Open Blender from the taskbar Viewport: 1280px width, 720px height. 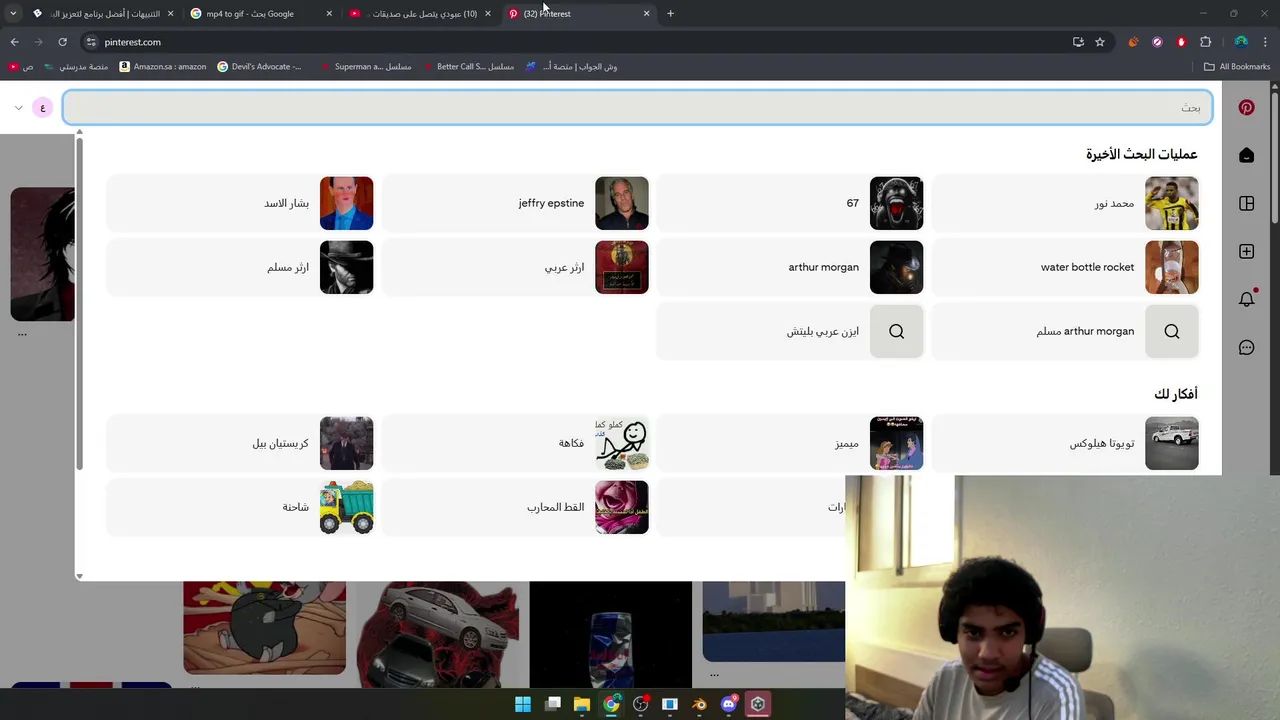699,704
